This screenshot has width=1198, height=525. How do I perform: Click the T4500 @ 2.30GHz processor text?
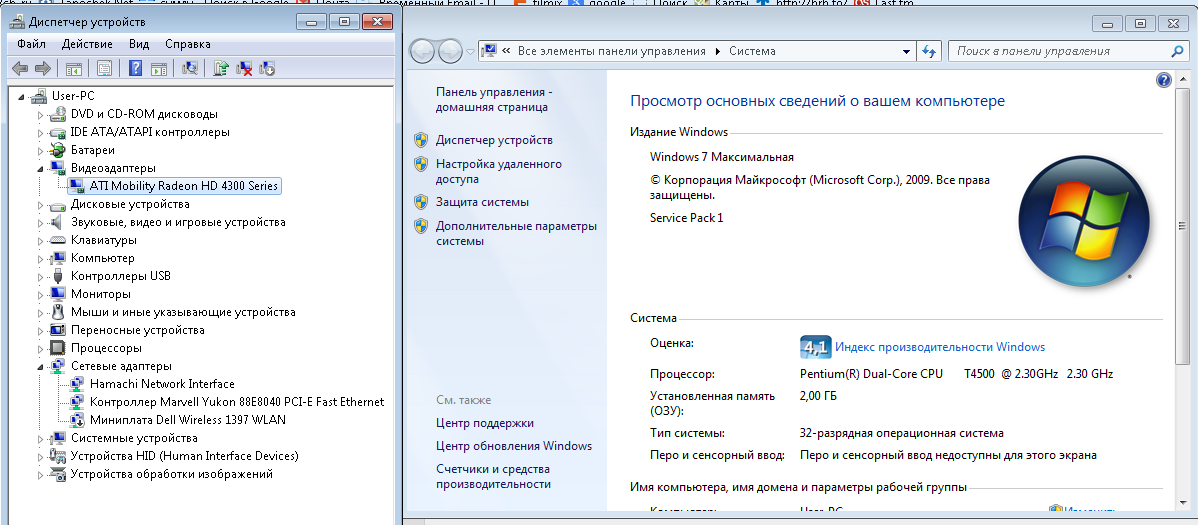[1013, 374]
